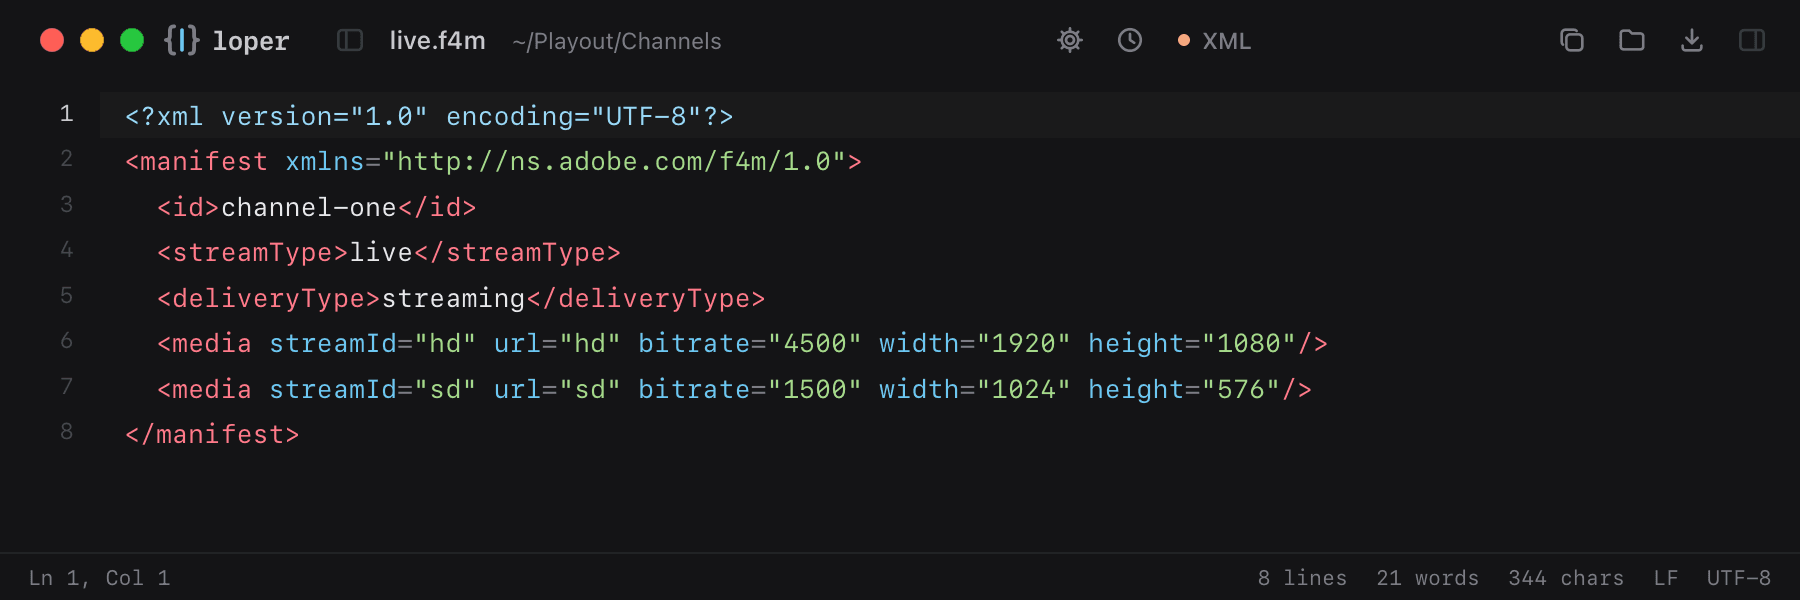The width and height of the screenshot is (1800, 600).
Task: Change UTF-8 encoding in status bar
Action: coord(1739,578)
